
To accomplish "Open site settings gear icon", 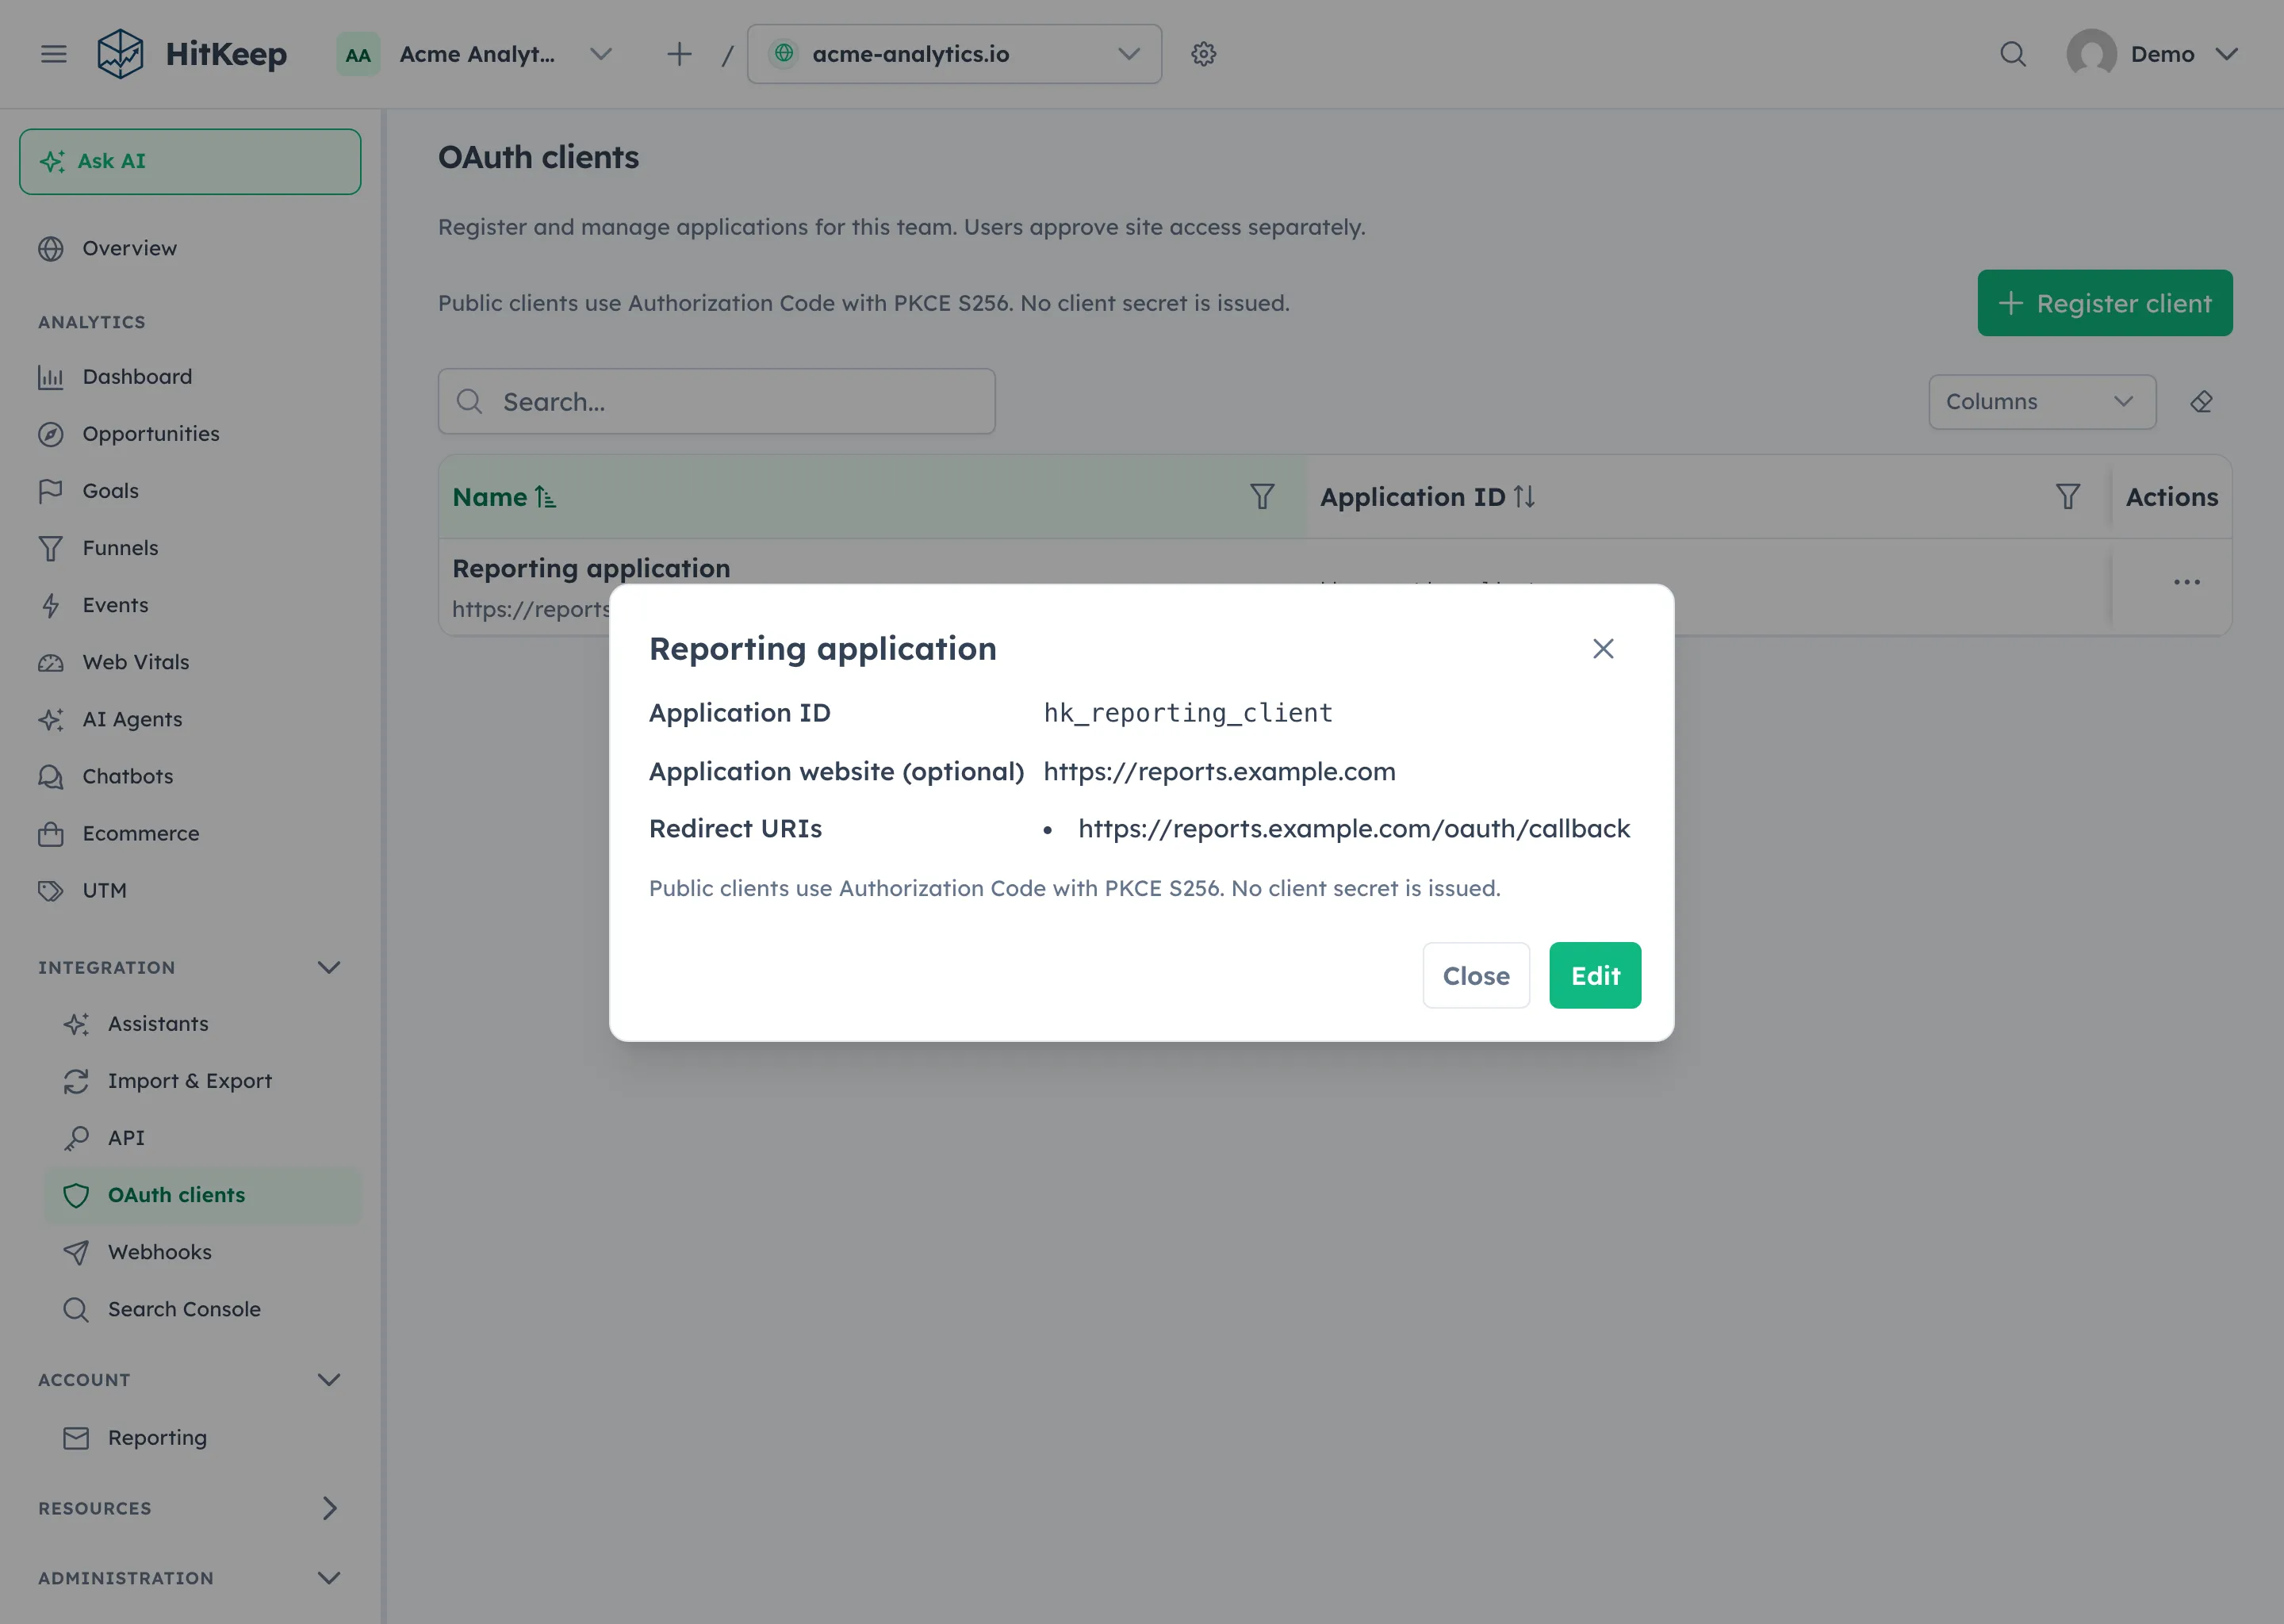I will (1203, 54).
